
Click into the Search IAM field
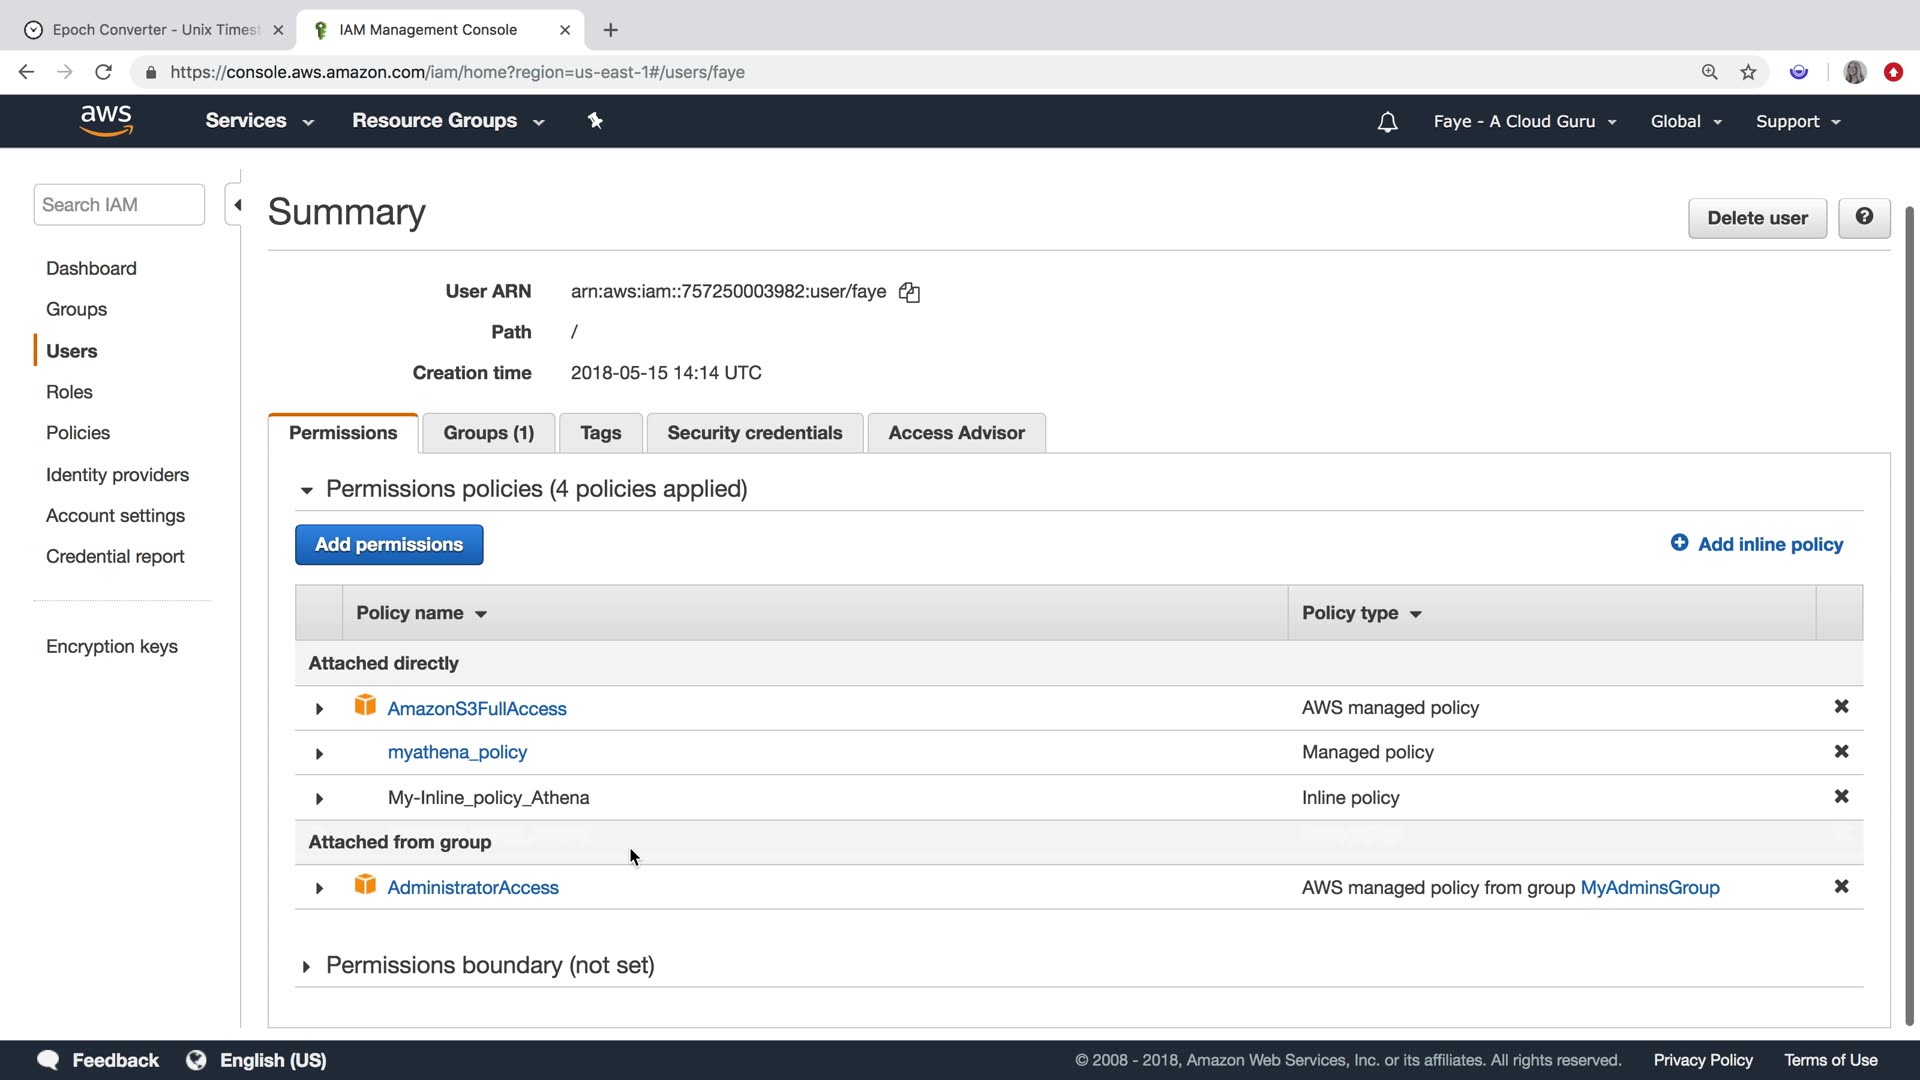click(x=119, y=205)
